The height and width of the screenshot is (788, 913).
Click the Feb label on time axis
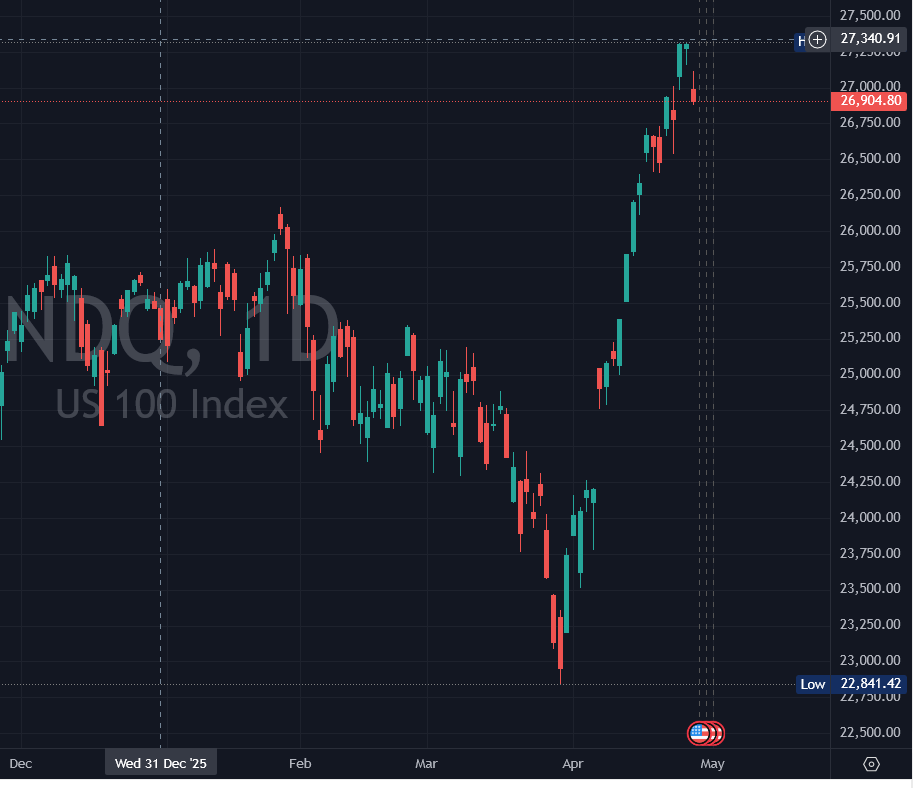click(300, 764)
